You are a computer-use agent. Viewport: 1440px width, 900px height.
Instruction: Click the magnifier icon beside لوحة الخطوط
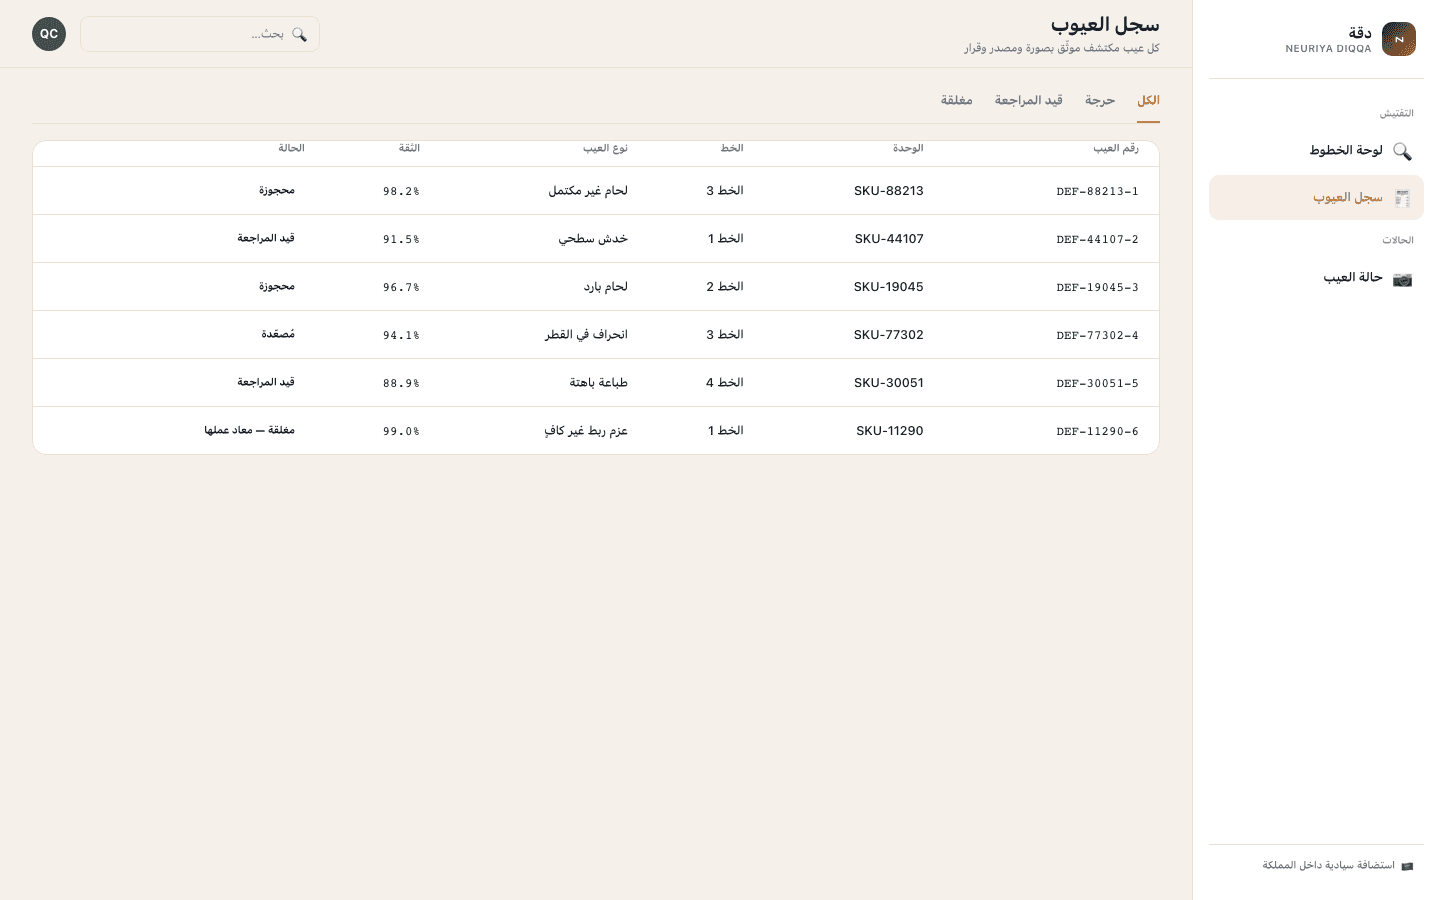tap(1402, 151)
